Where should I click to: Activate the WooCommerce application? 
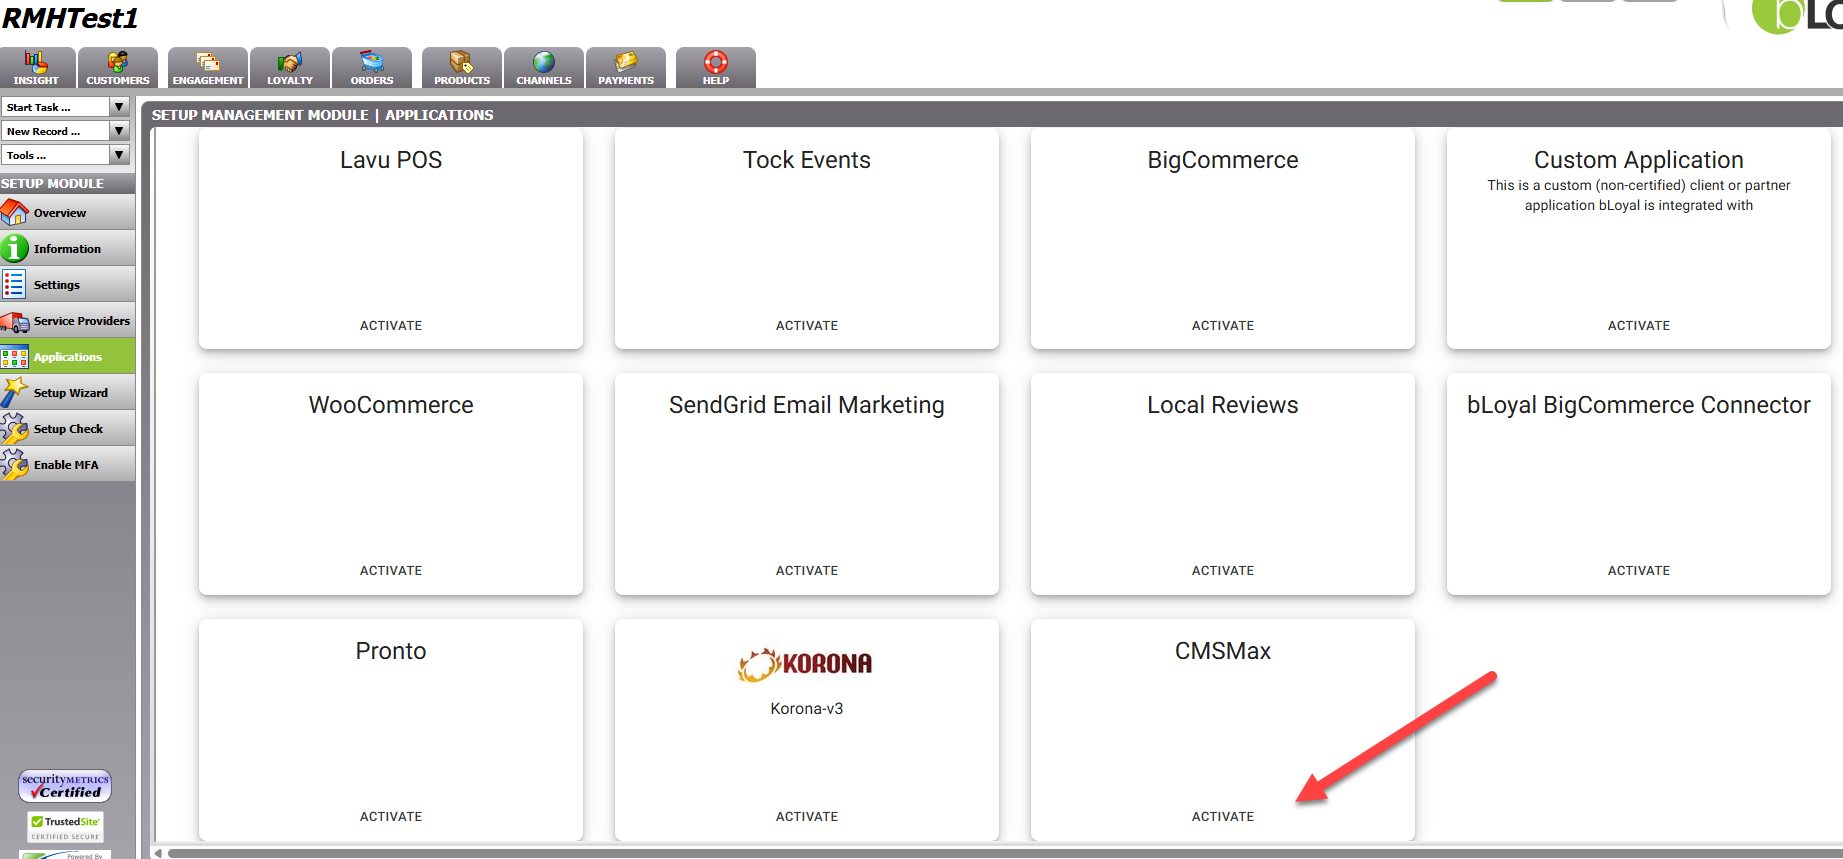[391, 570]
